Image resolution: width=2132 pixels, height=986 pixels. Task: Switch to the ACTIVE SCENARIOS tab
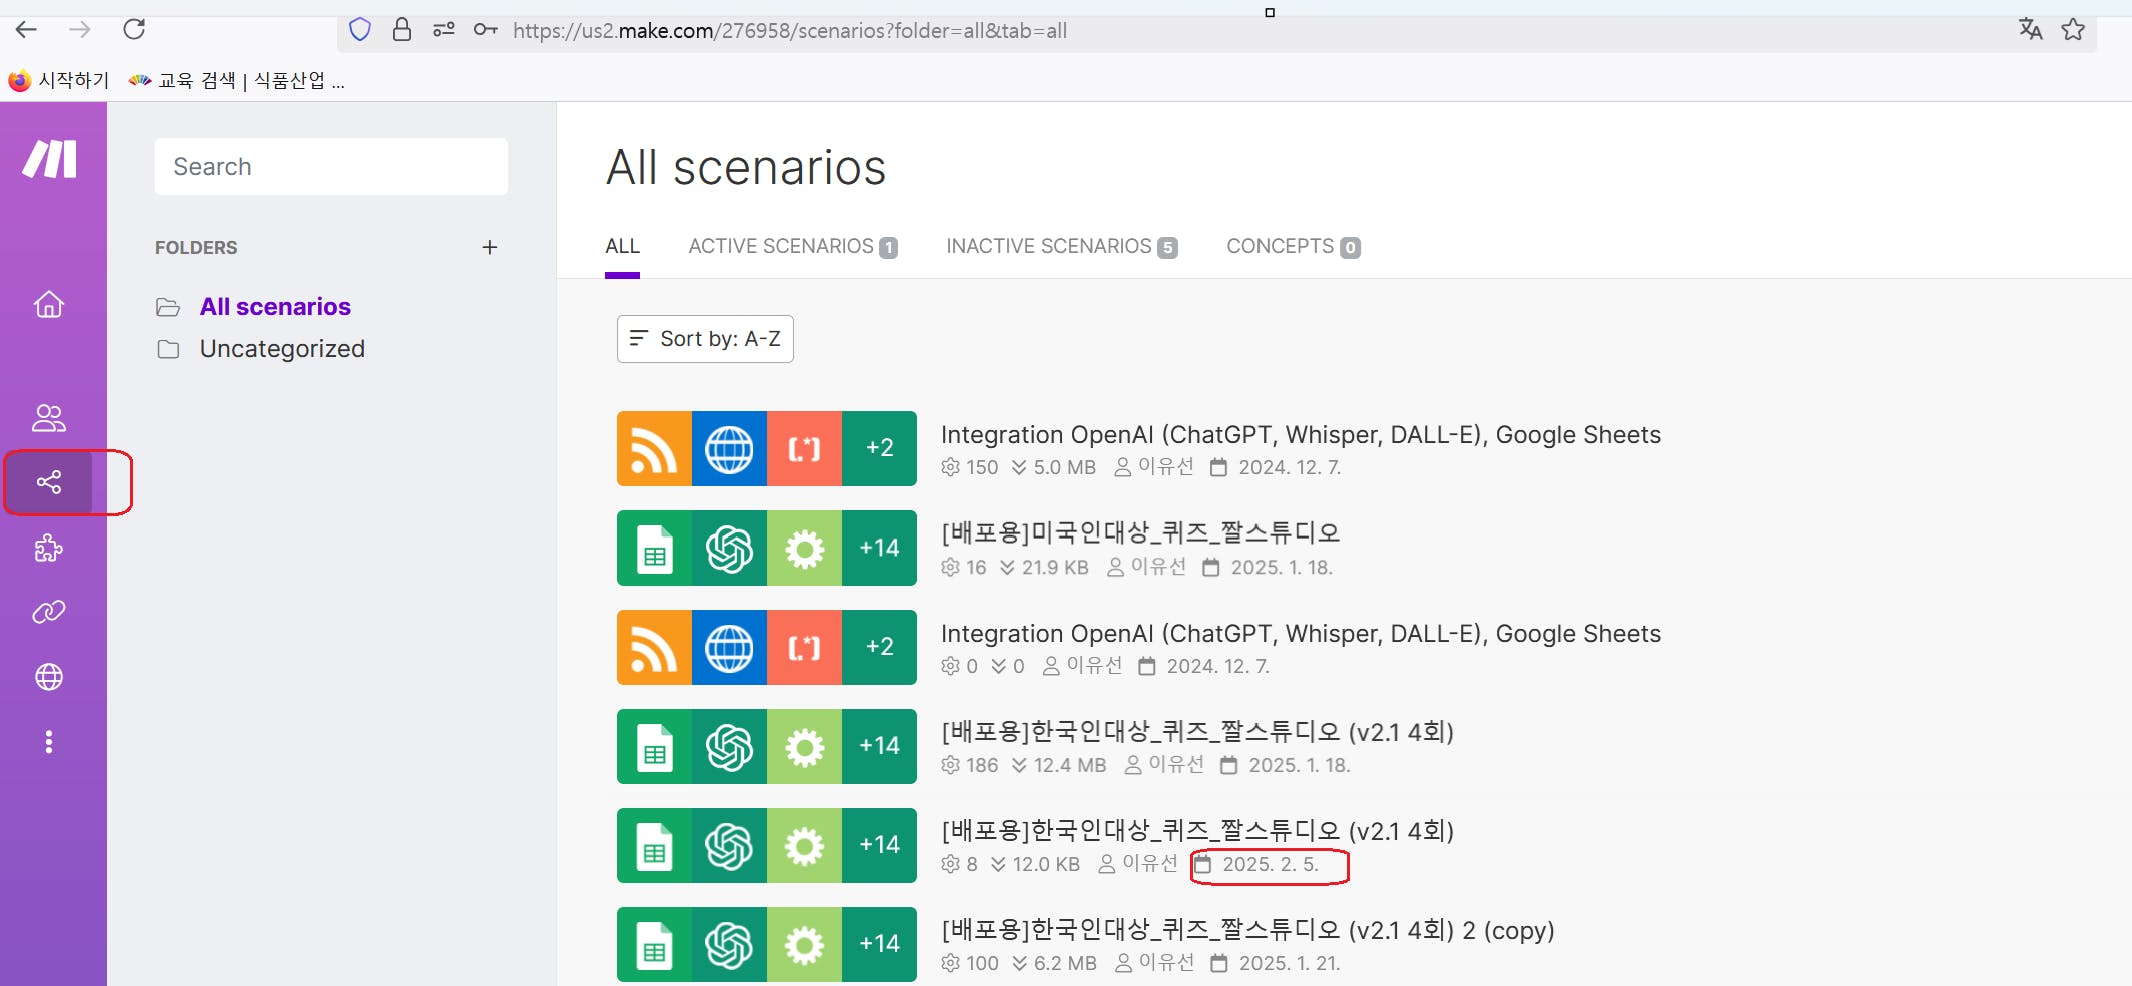coord(792,246)
